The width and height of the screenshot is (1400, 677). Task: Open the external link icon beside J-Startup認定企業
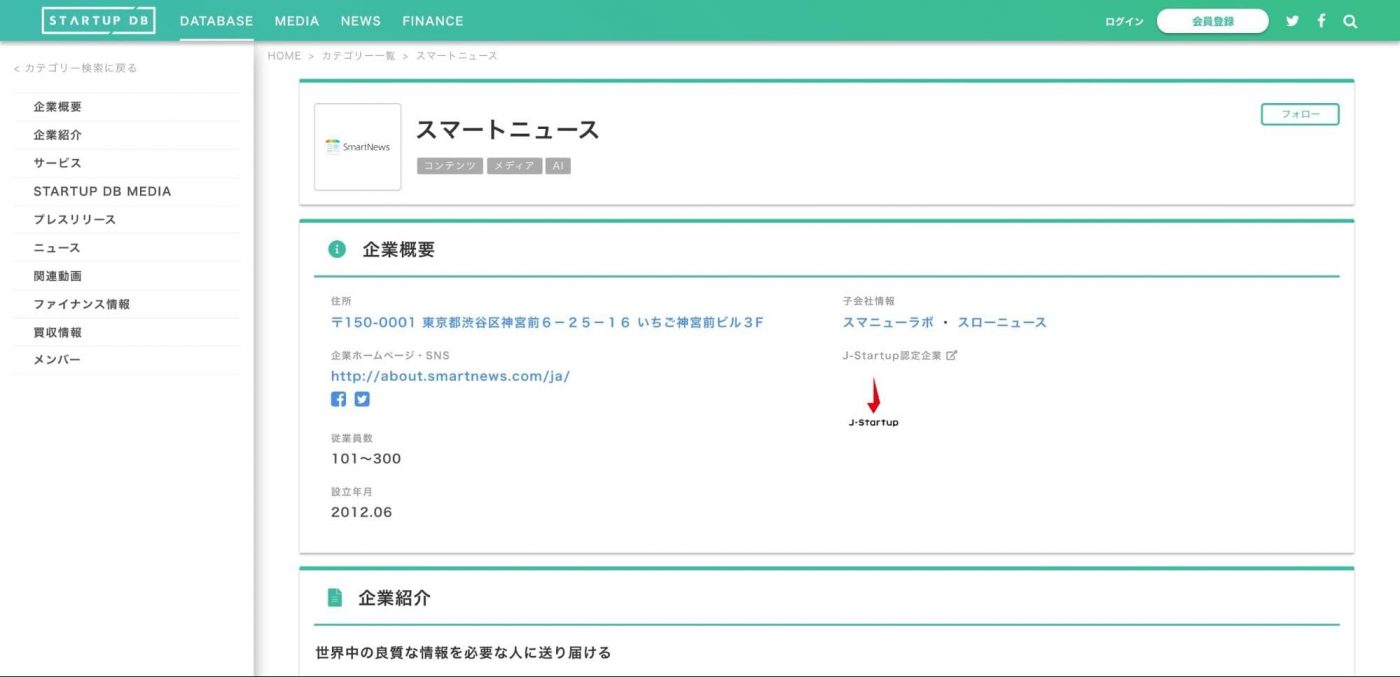950,355
